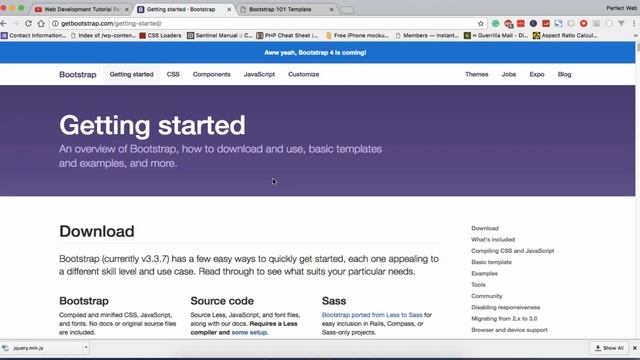Jump to Examples in sidebar
The width and height of the screenshot is (640, 360).
484,273
